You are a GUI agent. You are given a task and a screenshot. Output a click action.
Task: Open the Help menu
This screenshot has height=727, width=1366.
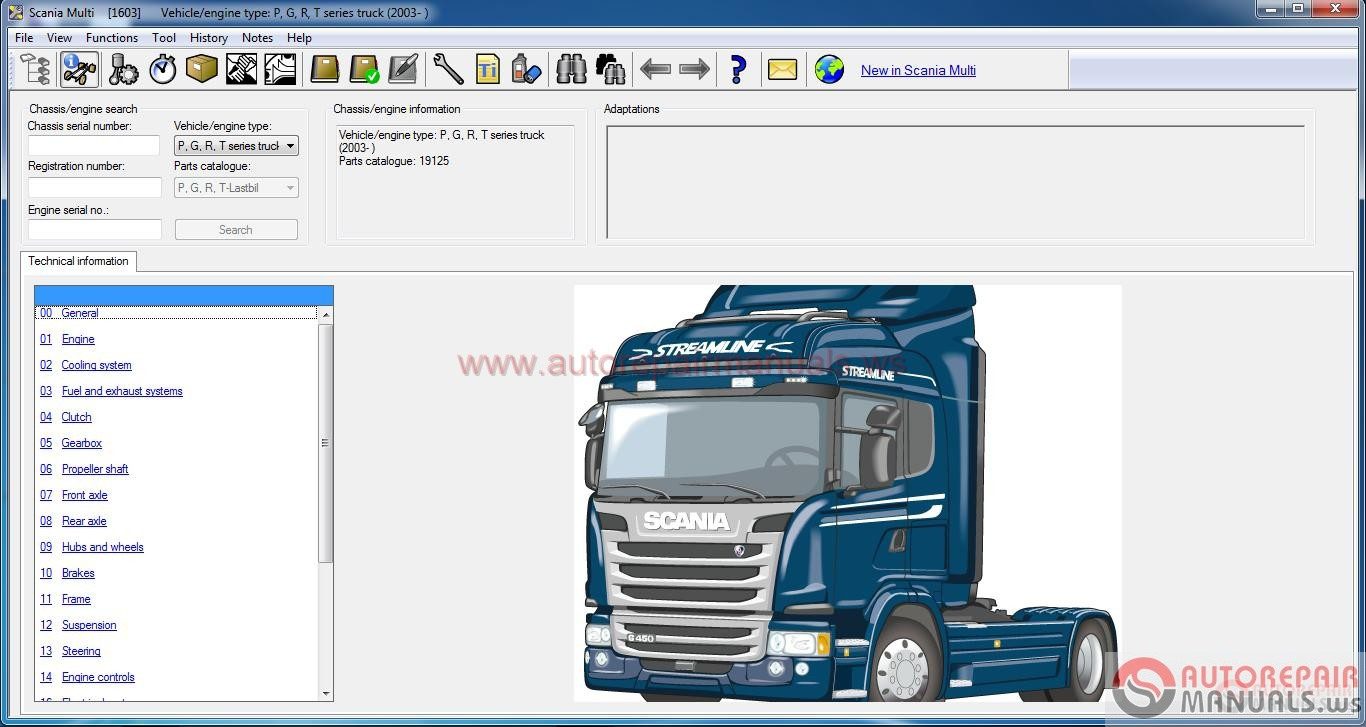[x=299, y=38]
